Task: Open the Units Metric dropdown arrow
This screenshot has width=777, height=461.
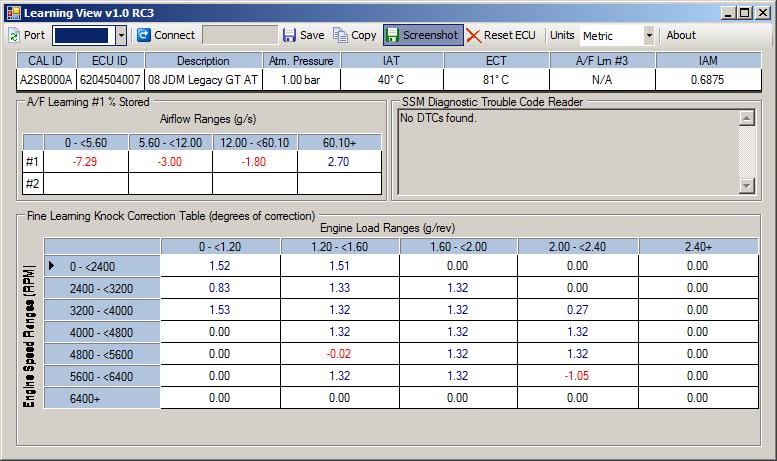Action: pyautogui.click(x=649, y=35)
